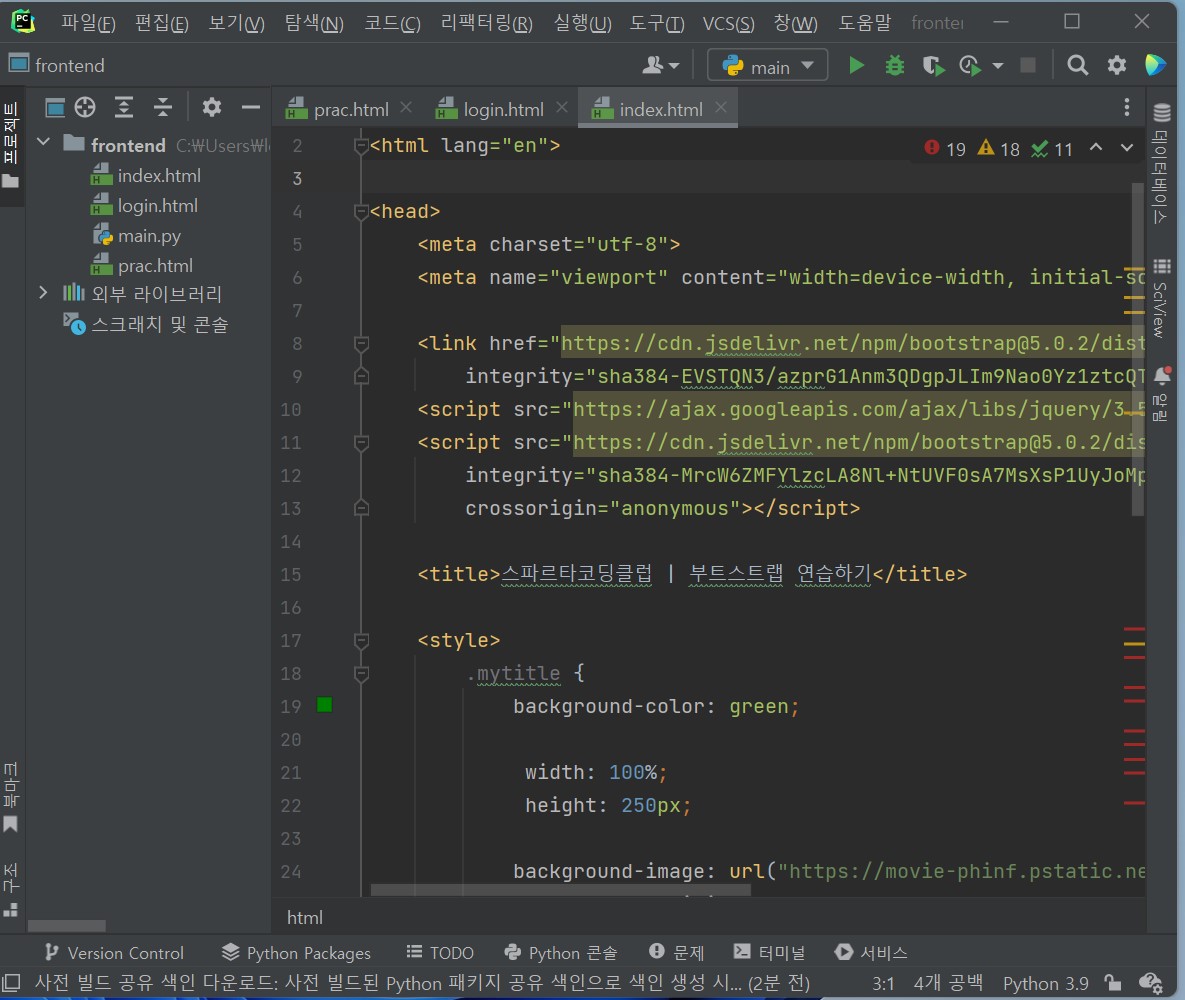Fold the html tag on line 2
Image resolution: width=1185 pixels, height=1000 pixels.
tap(361, 146)
